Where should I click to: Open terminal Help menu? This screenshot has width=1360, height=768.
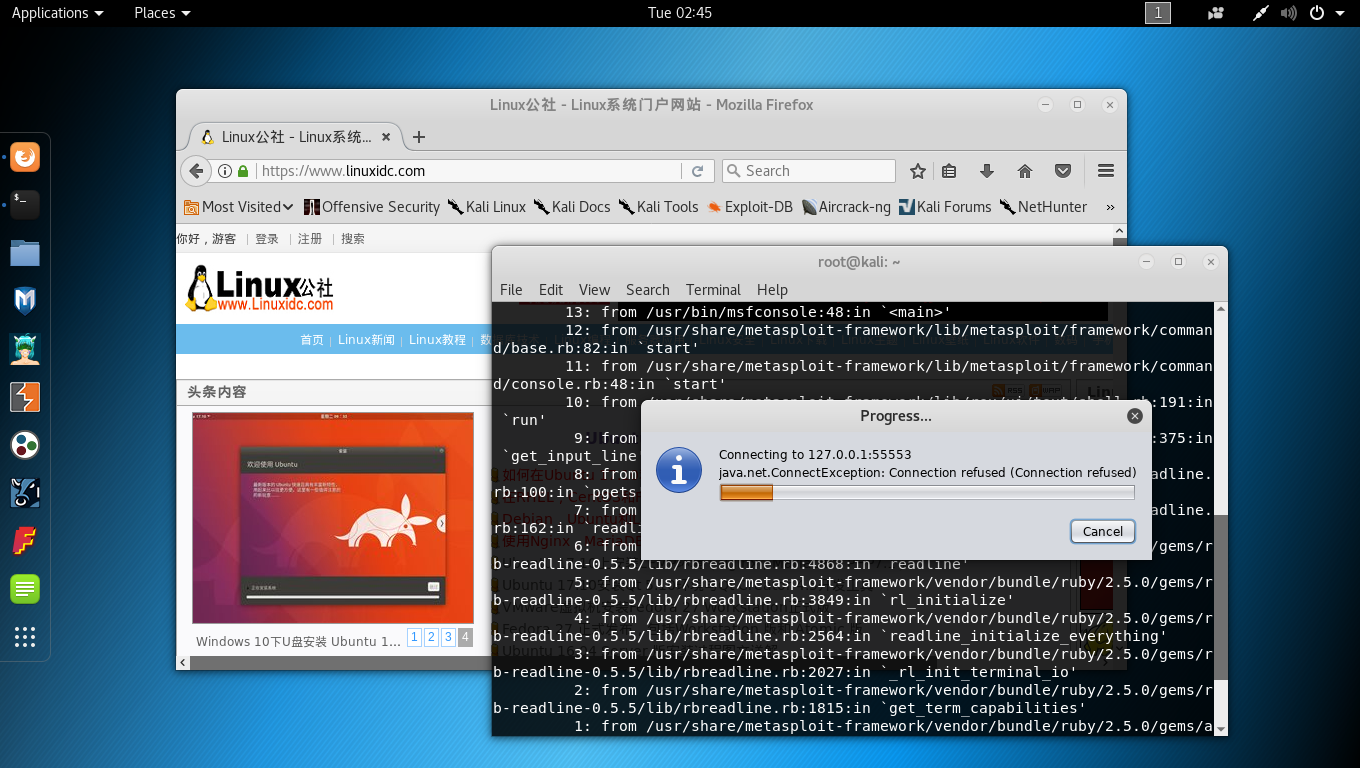pos(772,289)
